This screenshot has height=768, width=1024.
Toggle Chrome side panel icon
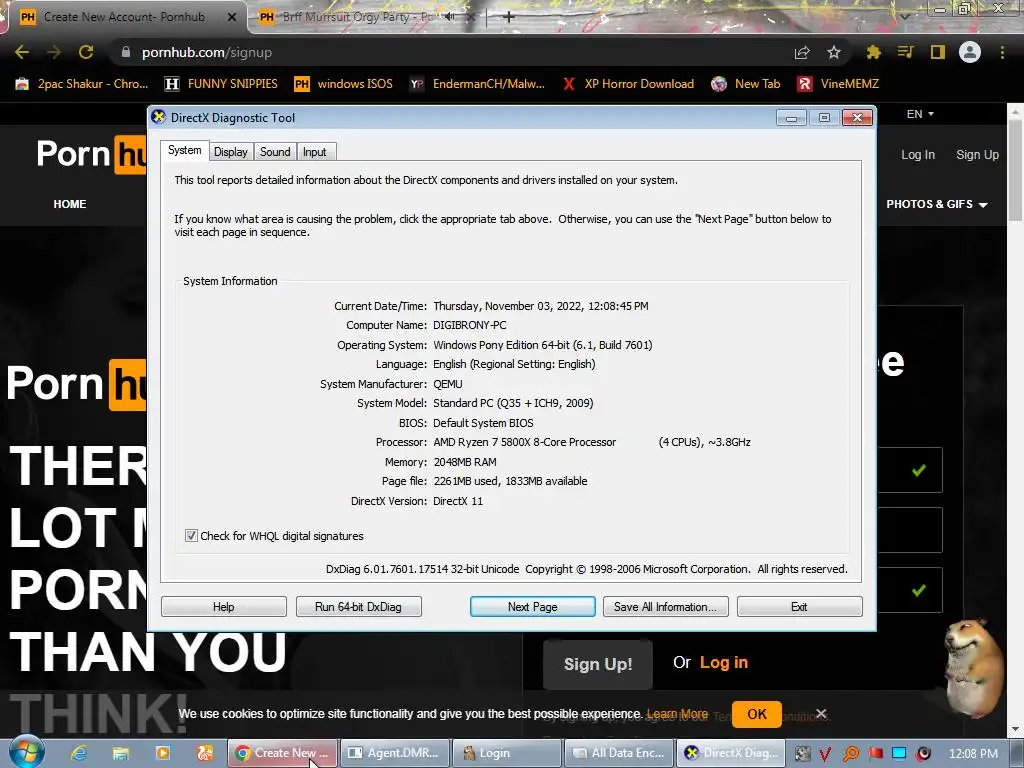click(x=937, y=52)
